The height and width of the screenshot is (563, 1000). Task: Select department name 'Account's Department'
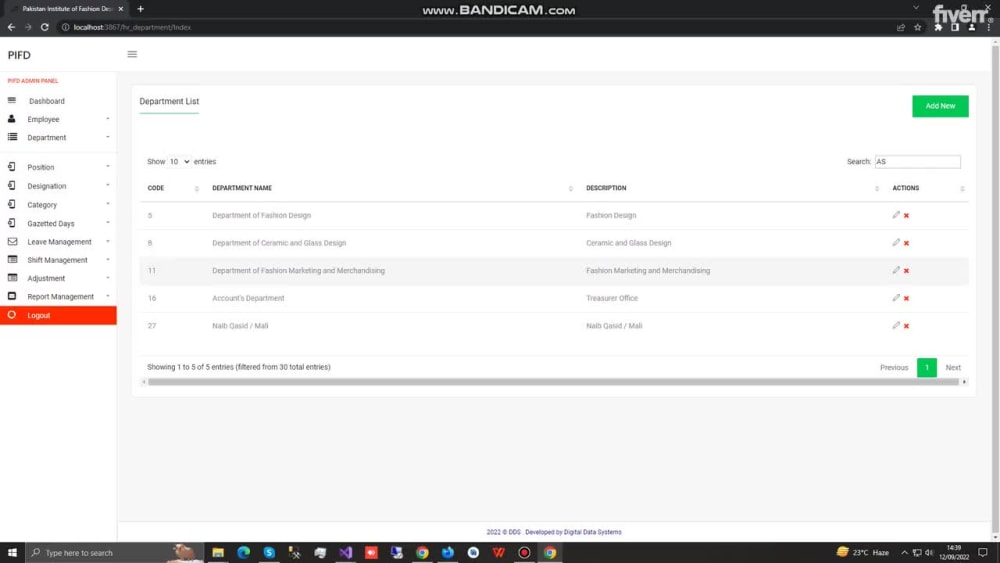coord(248,298)
